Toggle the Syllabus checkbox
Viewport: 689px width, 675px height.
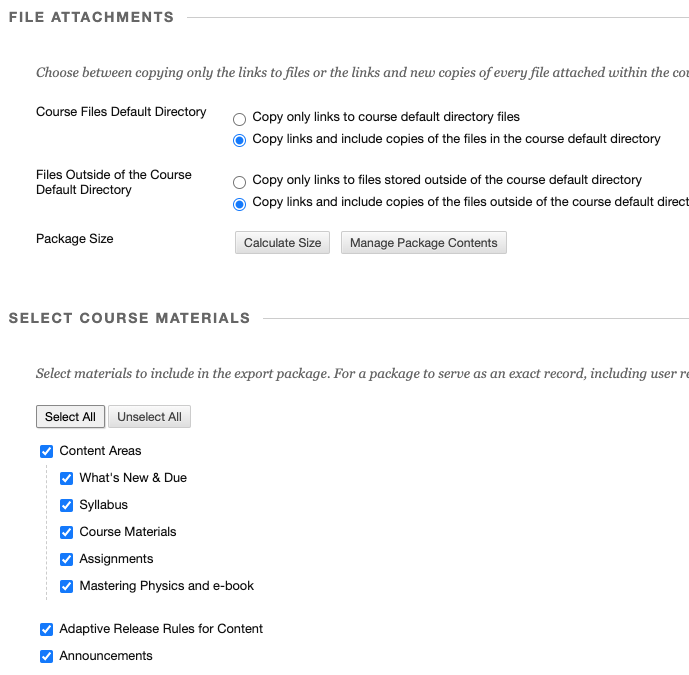point(66,506)
